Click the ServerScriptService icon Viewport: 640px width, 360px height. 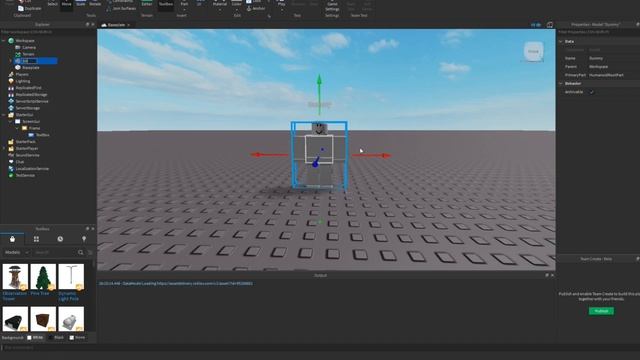click(x=11, y=101)
